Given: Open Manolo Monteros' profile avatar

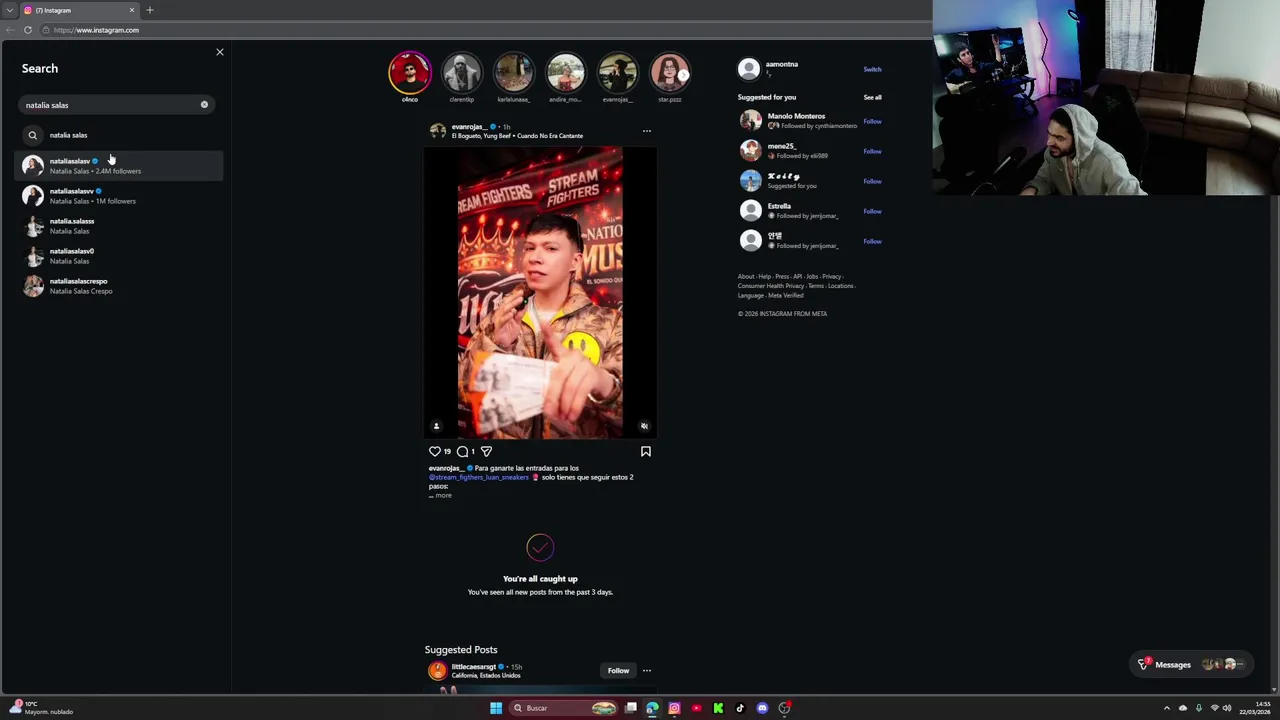Looking at the screenshot, I should pos(750,121).
